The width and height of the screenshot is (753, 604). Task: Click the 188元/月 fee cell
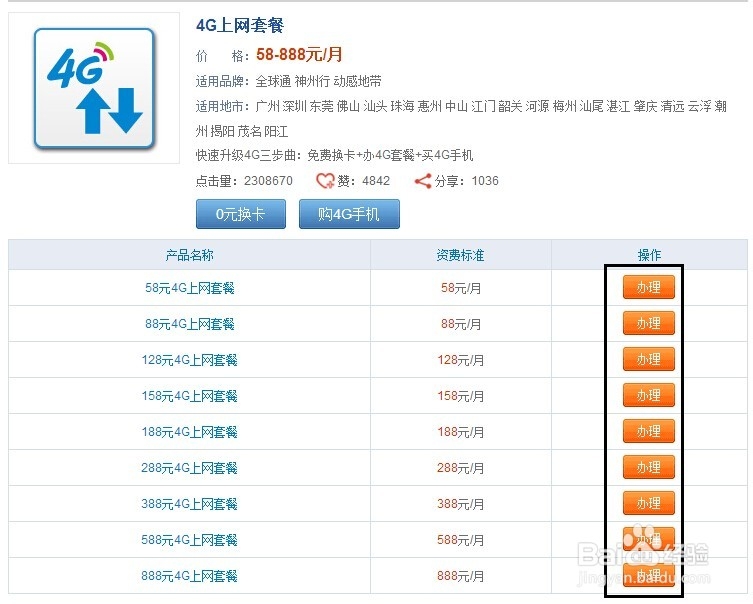tap(461, 432)
